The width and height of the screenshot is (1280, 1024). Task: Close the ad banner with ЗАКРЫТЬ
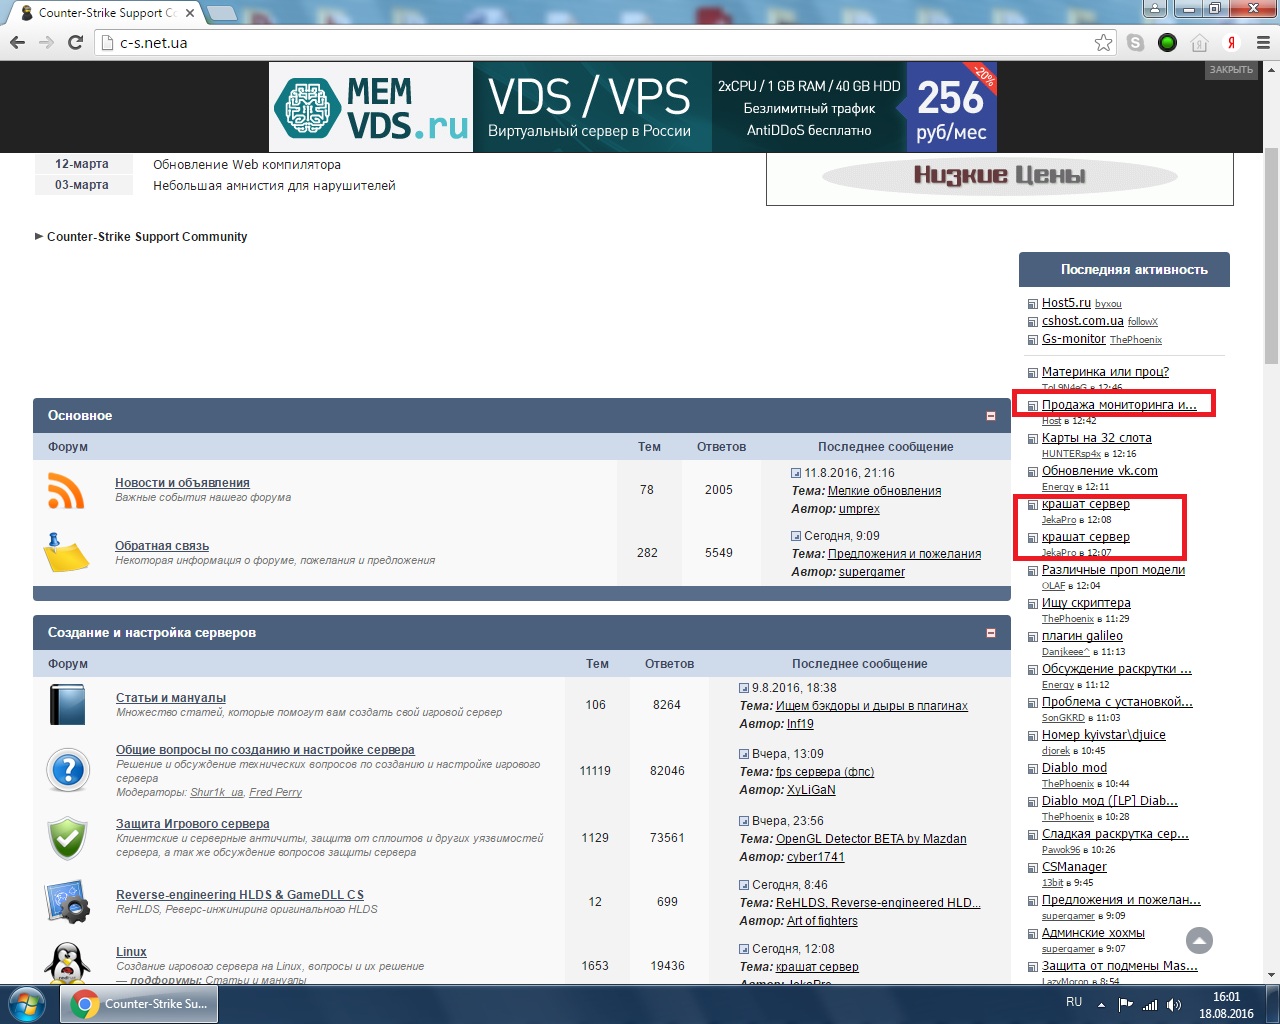pos(1231,70)
